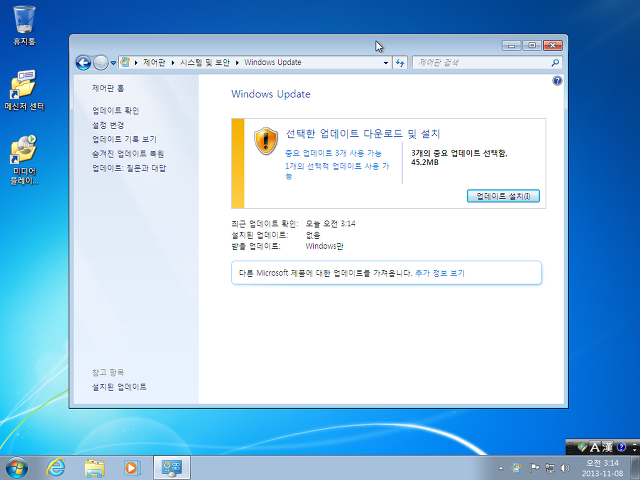
Task: Open help via blue question mark icon
Action: [557, 80]
